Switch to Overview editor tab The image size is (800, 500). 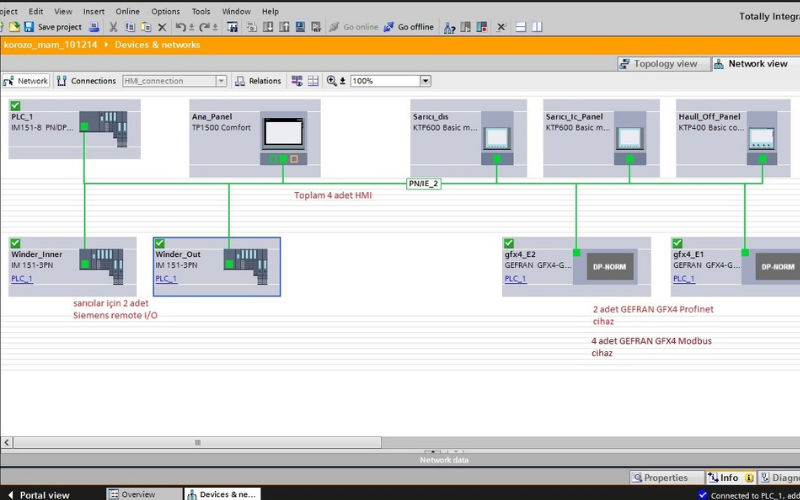[x=144, y=494]
